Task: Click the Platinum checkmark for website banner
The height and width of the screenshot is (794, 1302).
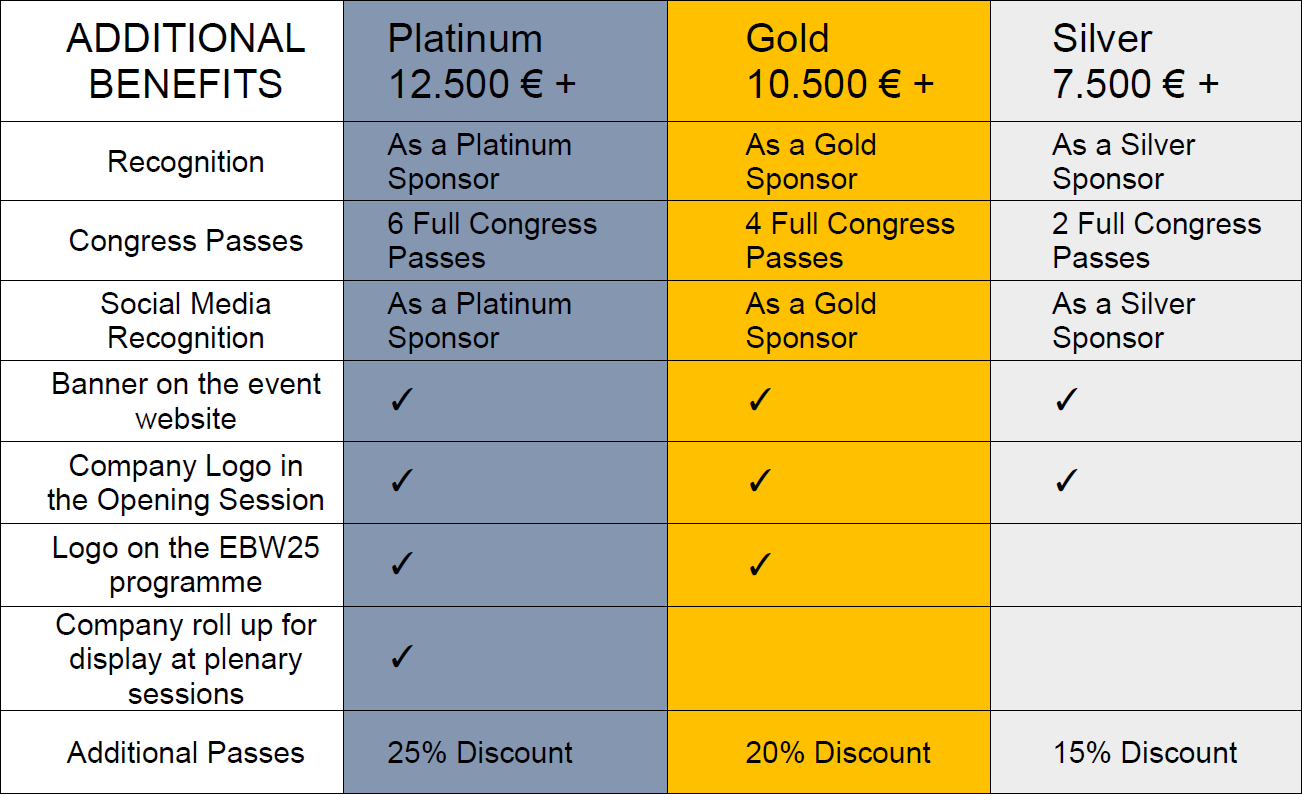Action: (x=401, y=401)
